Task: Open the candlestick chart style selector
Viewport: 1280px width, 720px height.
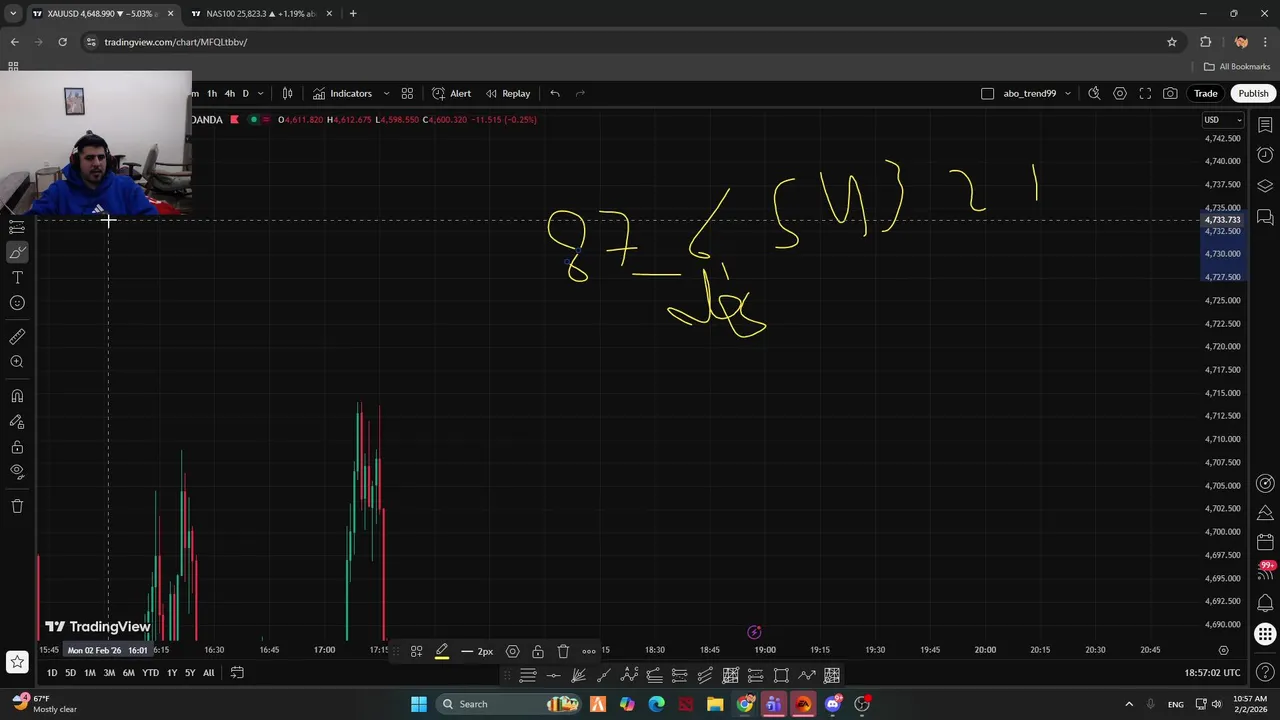Action: [287, 93]
